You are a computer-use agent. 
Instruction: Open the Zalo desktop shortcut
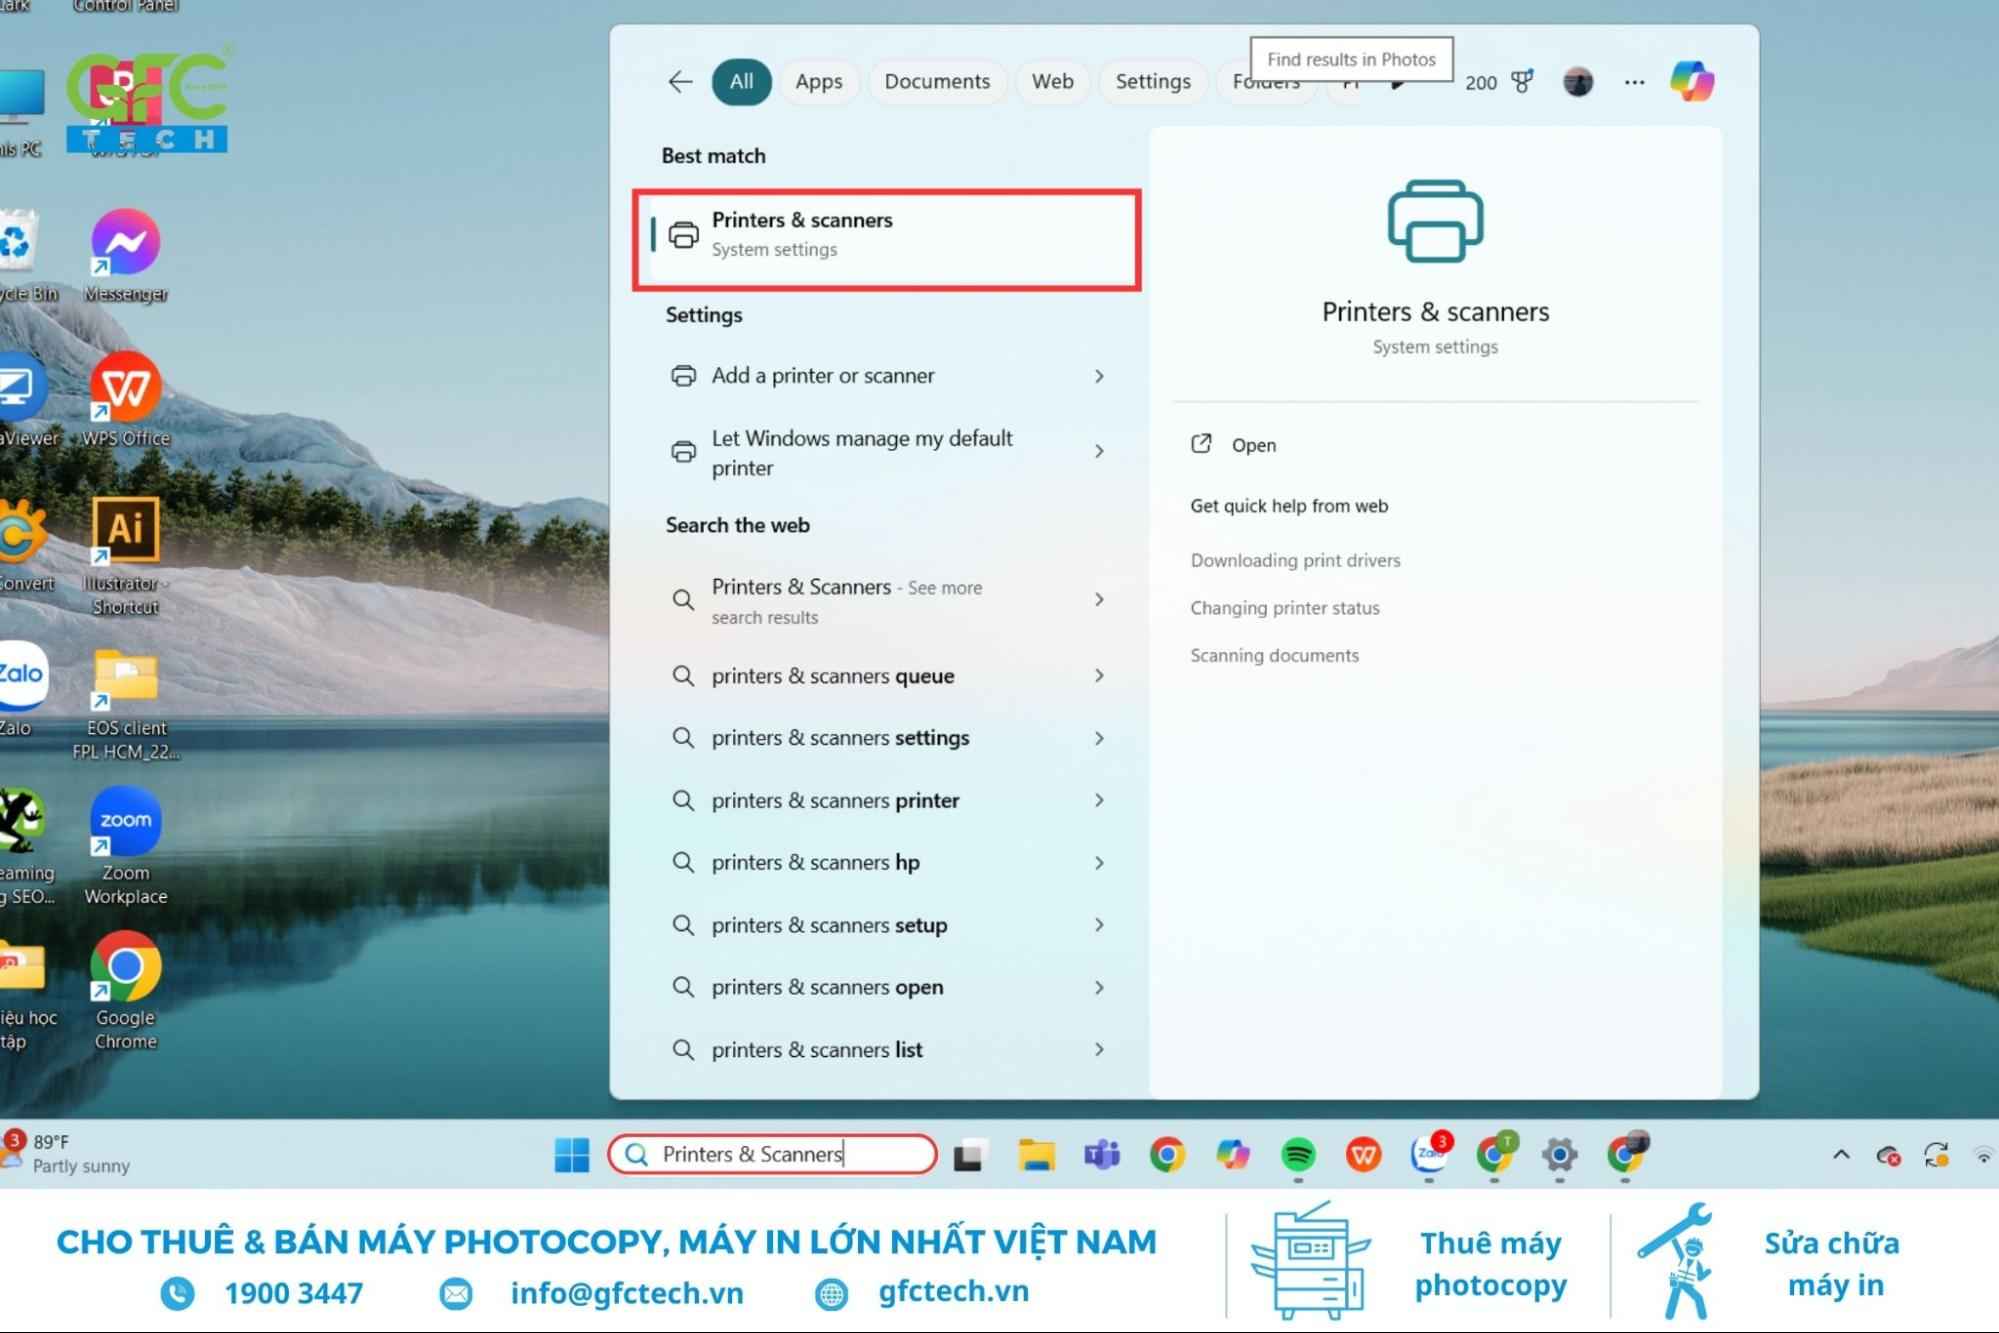(20, 689)
